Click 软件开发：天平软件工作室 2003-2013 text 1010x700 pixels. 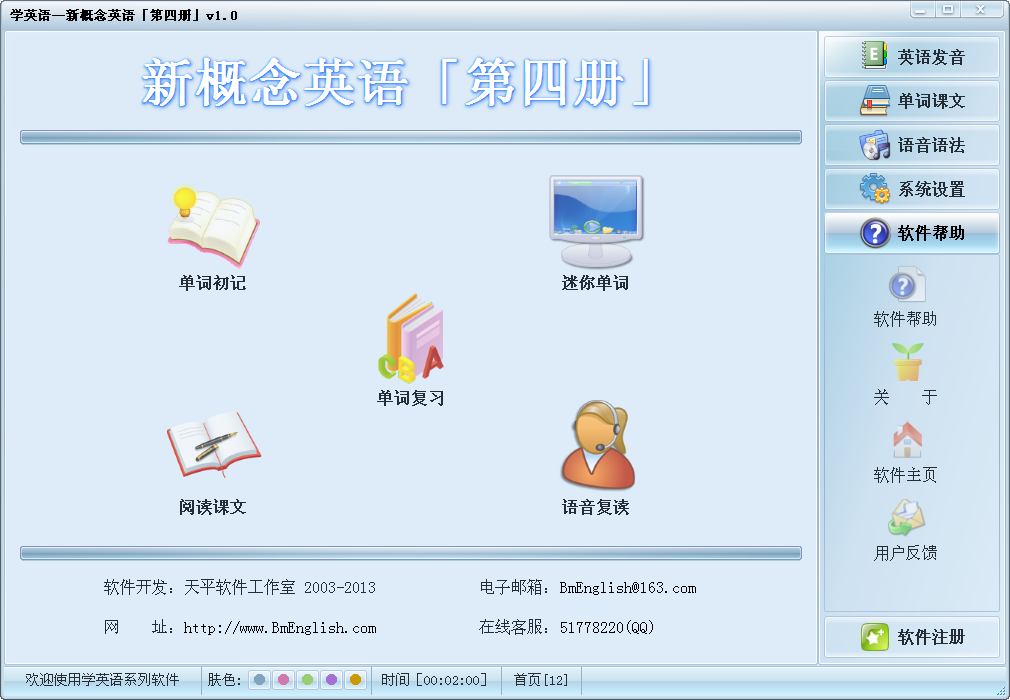[x=240, y=587]
